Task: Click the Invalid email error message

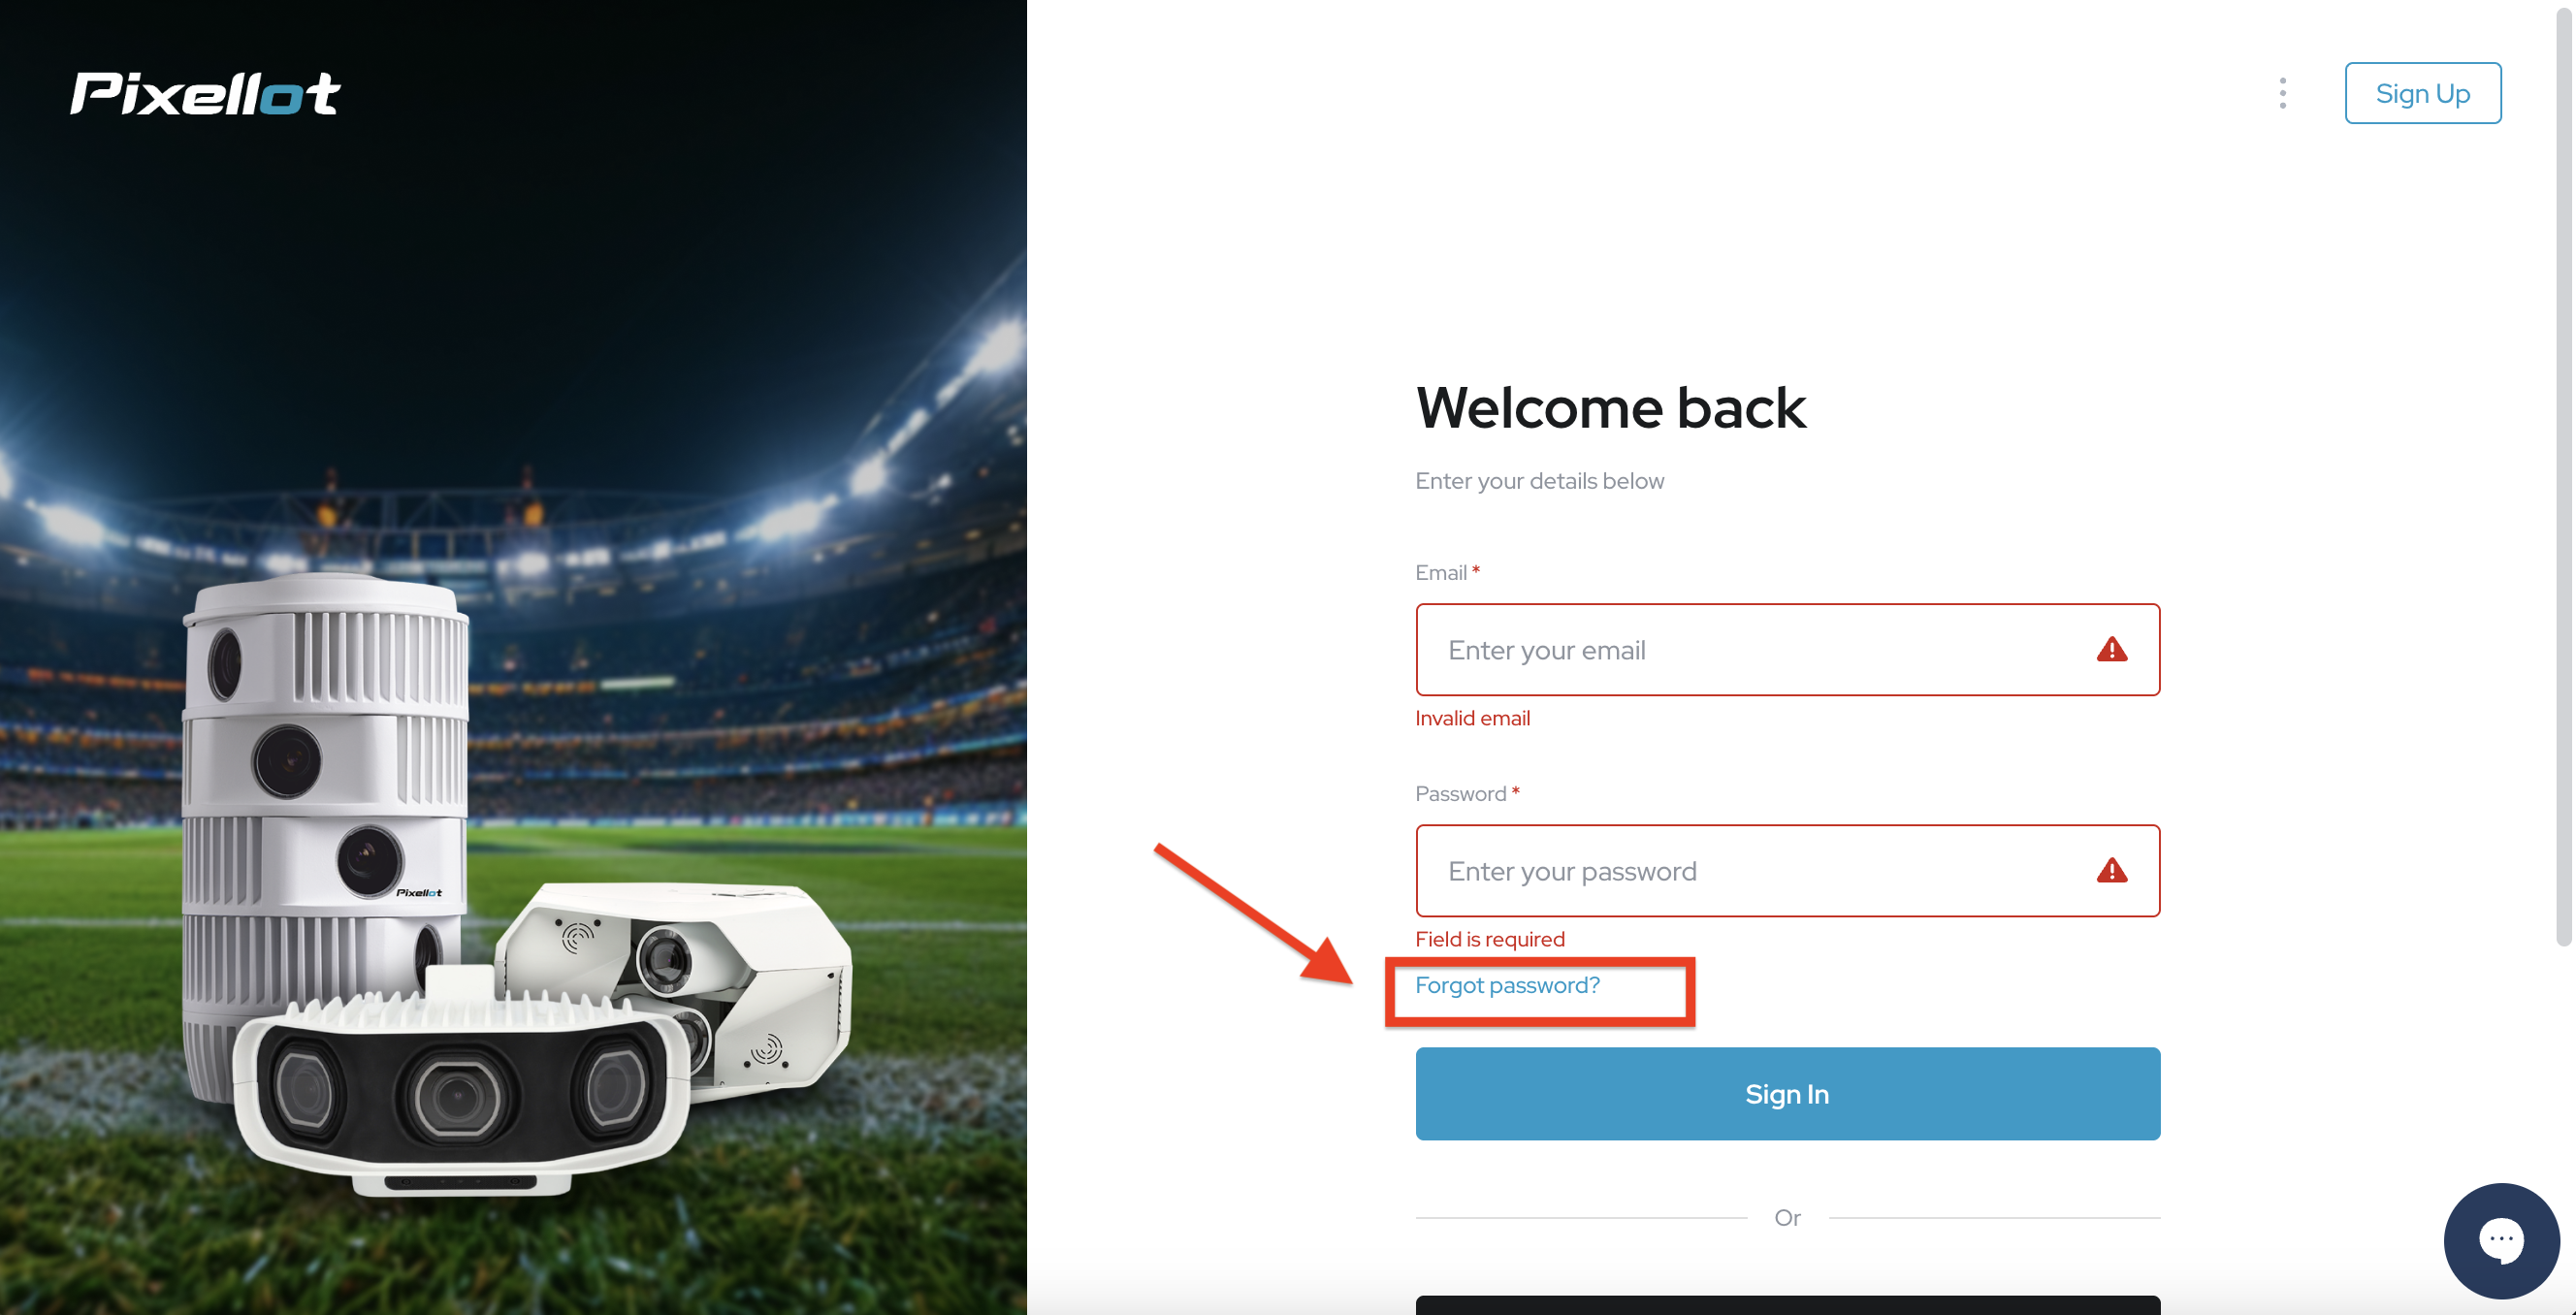Action: click(1472, 718)
